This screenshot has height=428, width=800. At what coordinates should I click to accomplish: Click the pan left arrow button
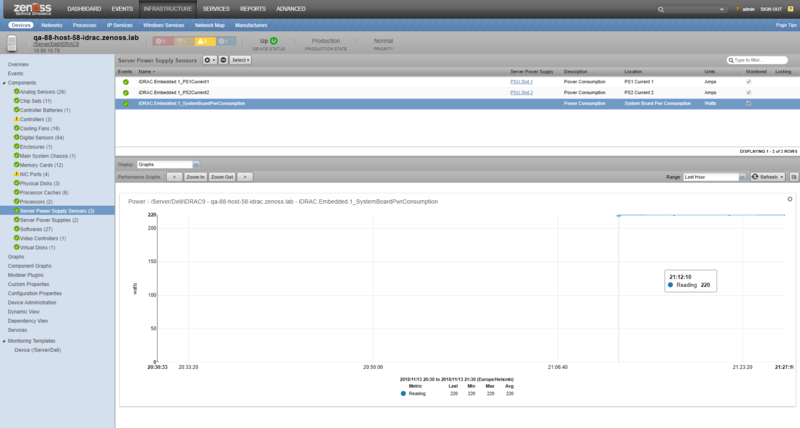[x=174, y=177]
